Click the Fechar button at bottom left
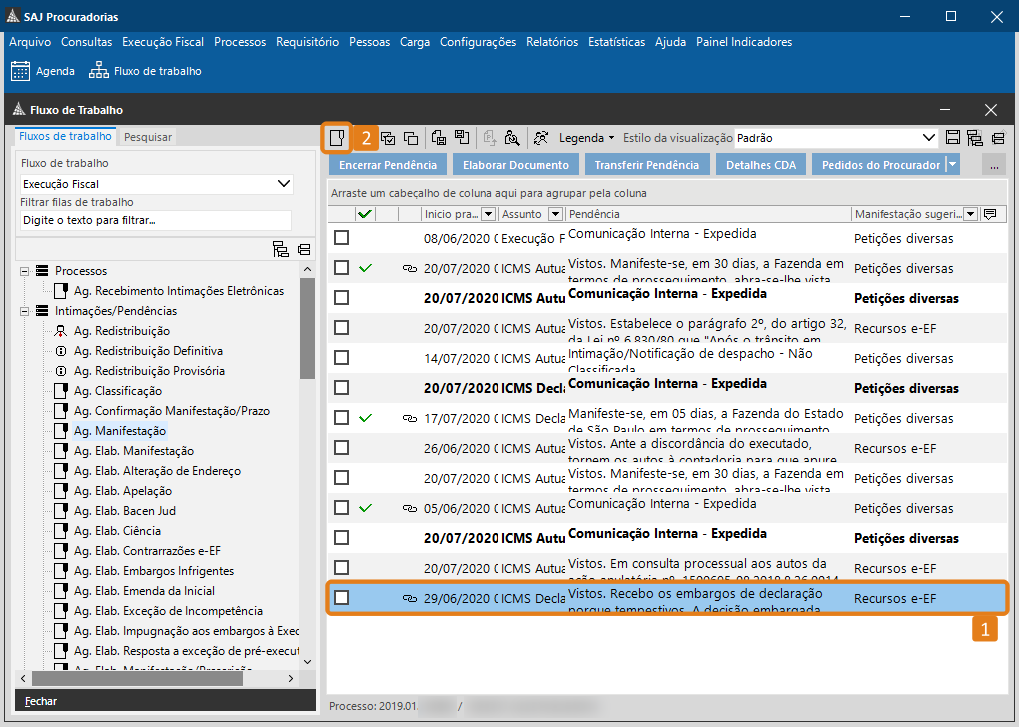Viewport: 1019px width, 727px height. point(40,701)
